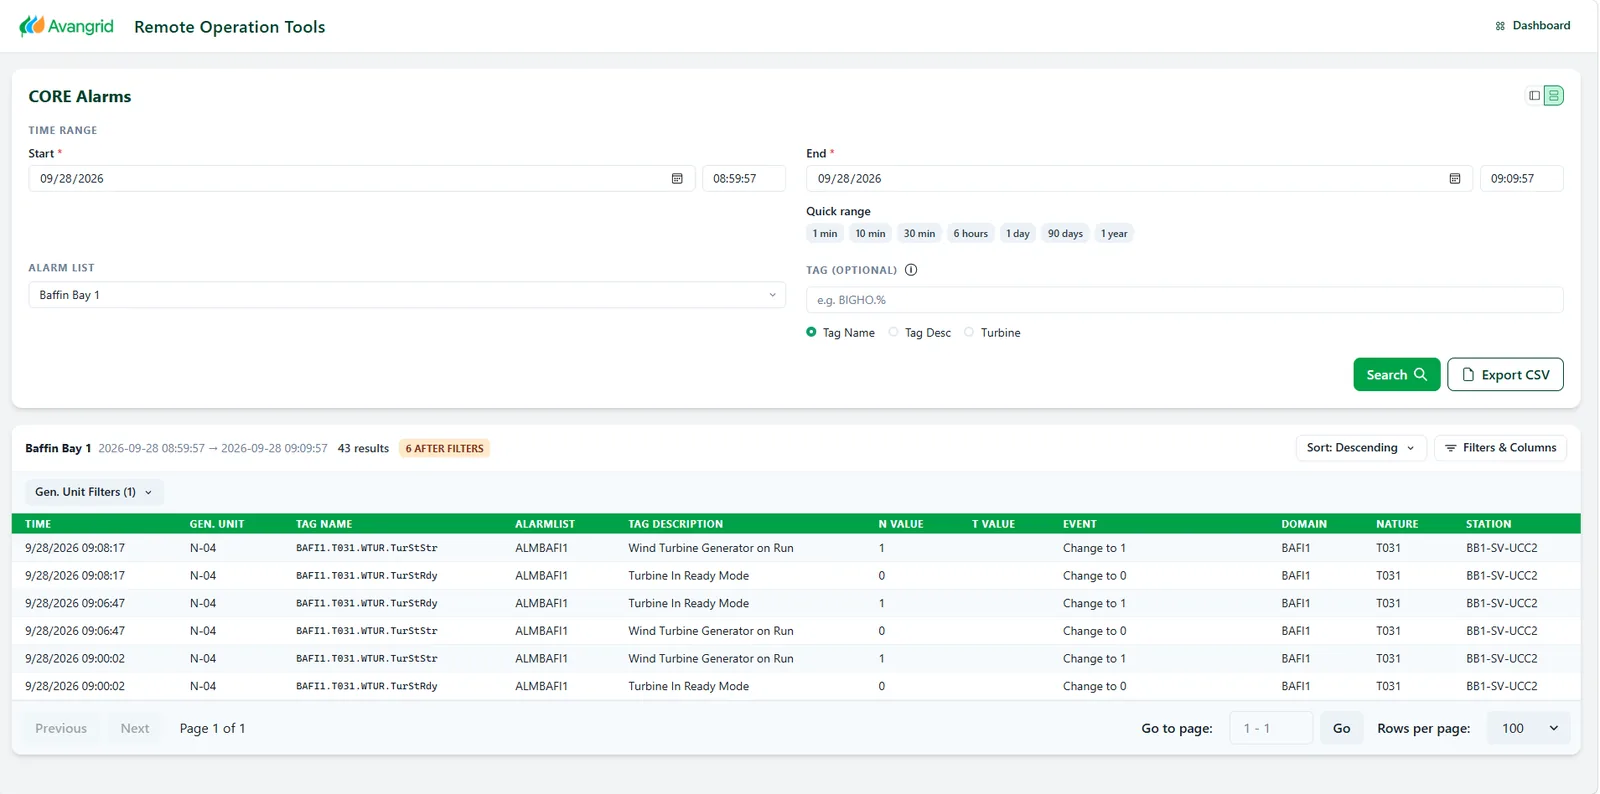Choose the 1 min quick range
Image resolution: width=1600 pixels, height=794 pixels.
coord(825,234)
